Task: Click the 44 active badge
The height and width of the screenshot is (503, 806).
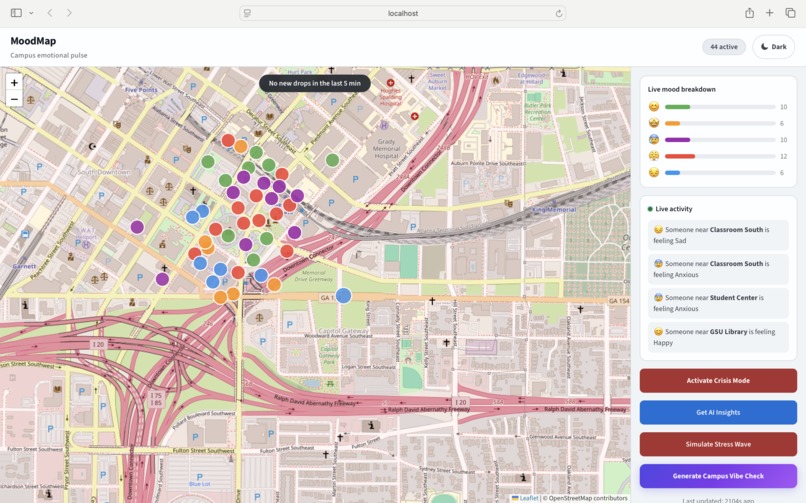Action: click(724, 47)
